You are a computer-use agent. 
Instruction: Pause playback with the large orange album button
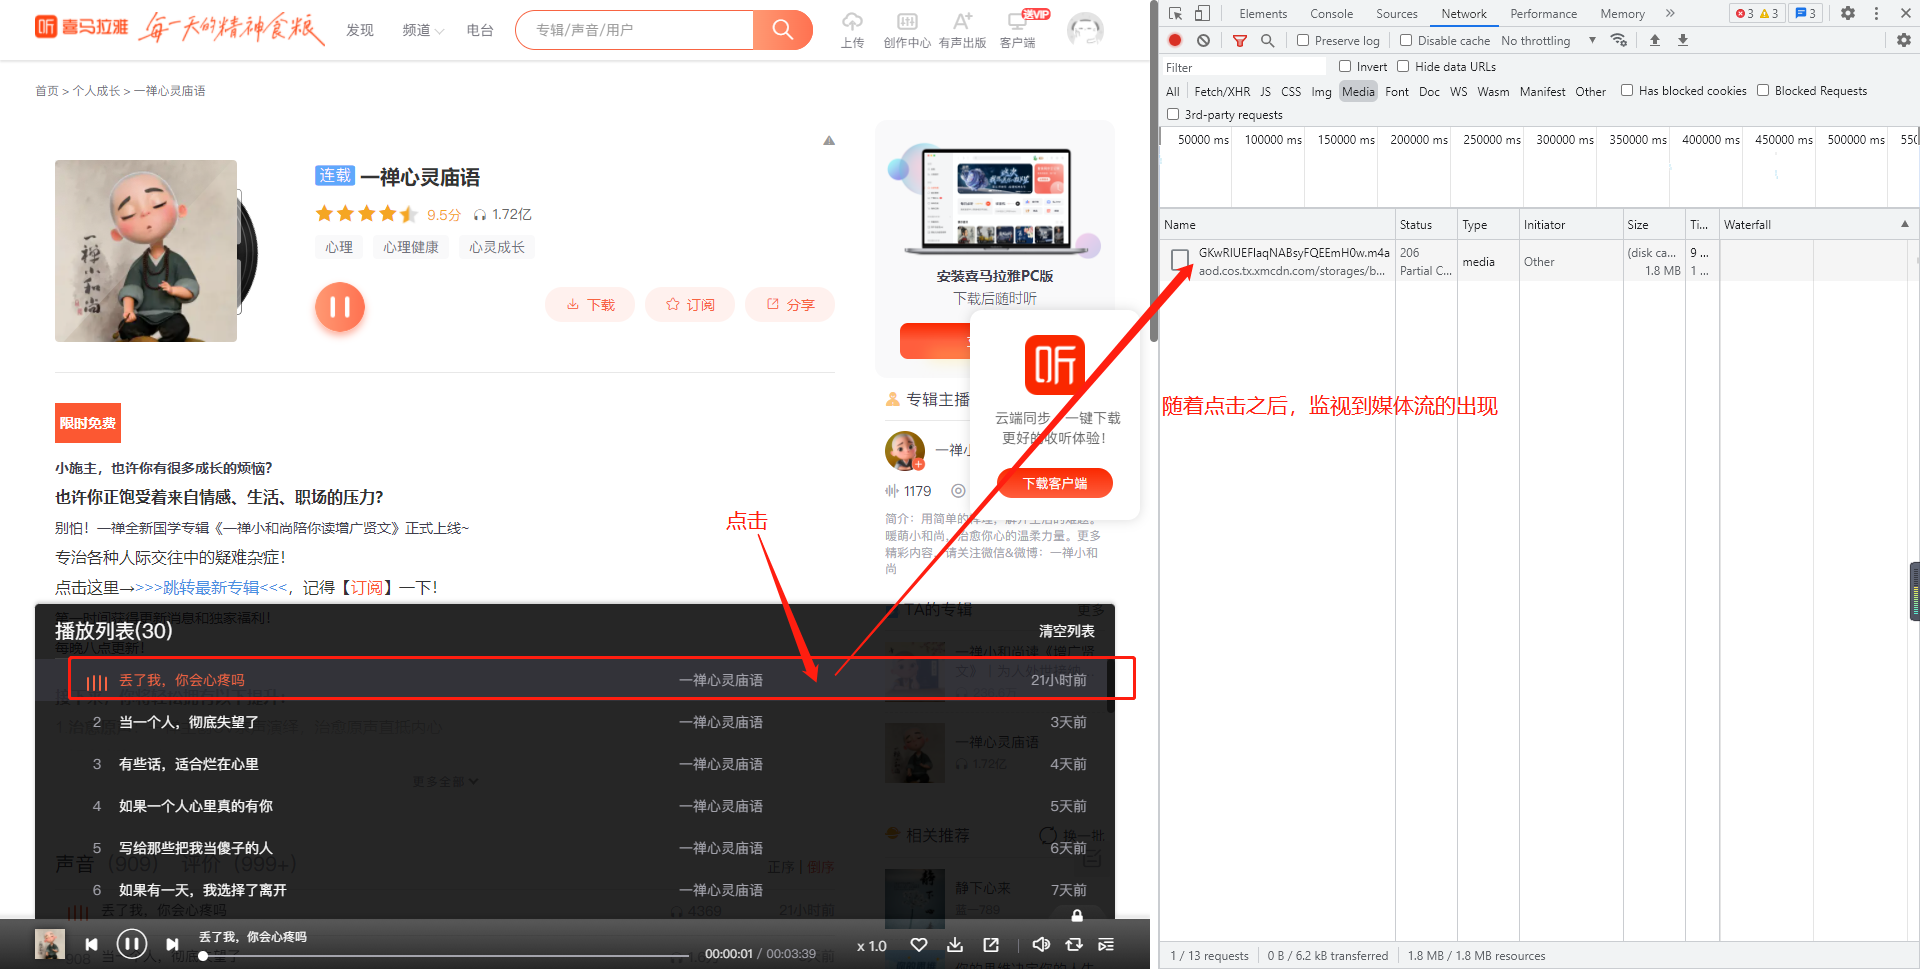click(x=340, y=306)
